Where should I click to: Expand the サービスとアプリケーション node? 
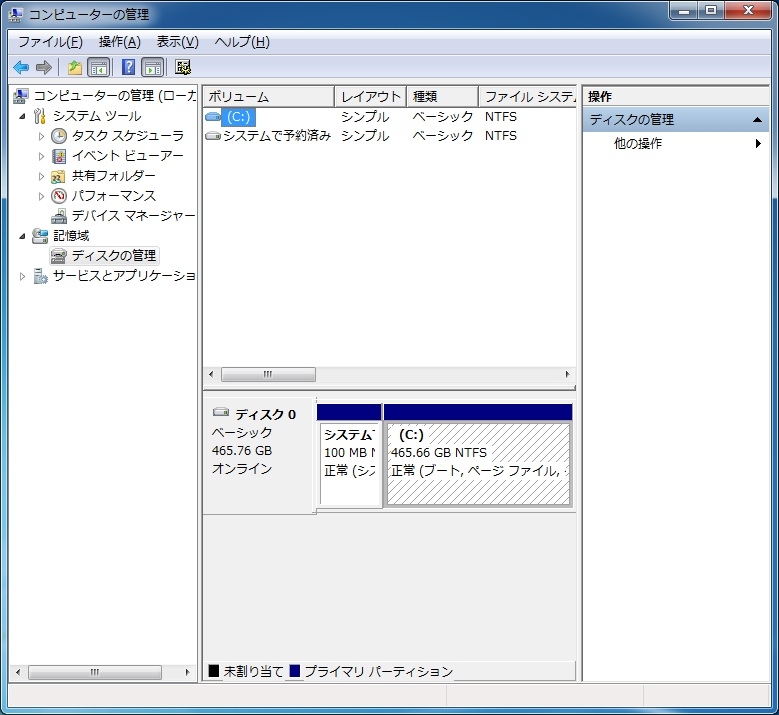[x=22, y=276]
